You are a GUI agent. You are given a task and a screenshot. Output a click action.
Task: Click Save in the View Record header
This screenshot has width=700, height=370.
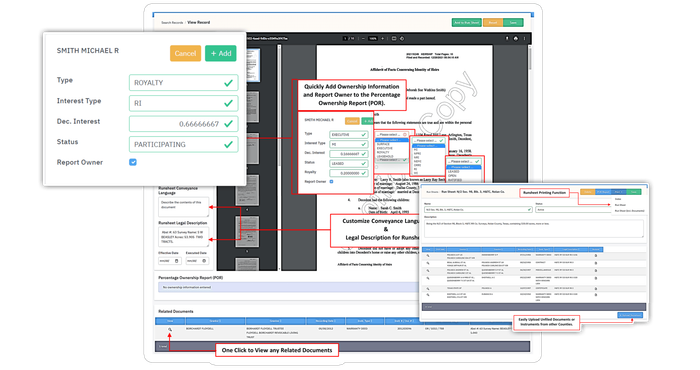pos(513,22)
